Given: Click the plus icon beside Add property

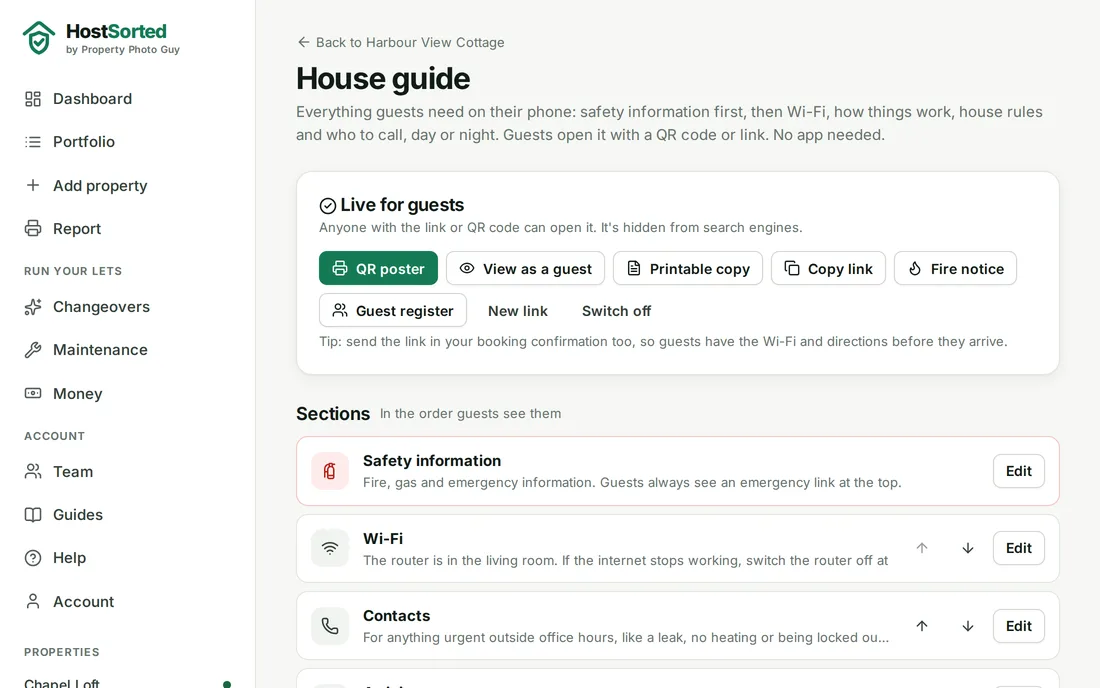Looking at the screenshot, I should pyautogui.click(x=33, y=185).
